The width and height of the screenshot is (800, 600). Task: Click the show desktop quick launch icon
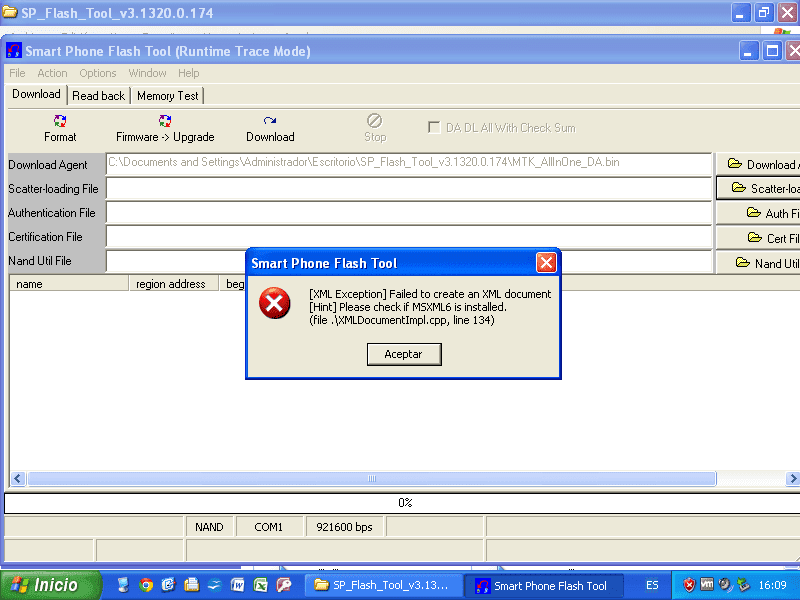(x=123, y=585)
